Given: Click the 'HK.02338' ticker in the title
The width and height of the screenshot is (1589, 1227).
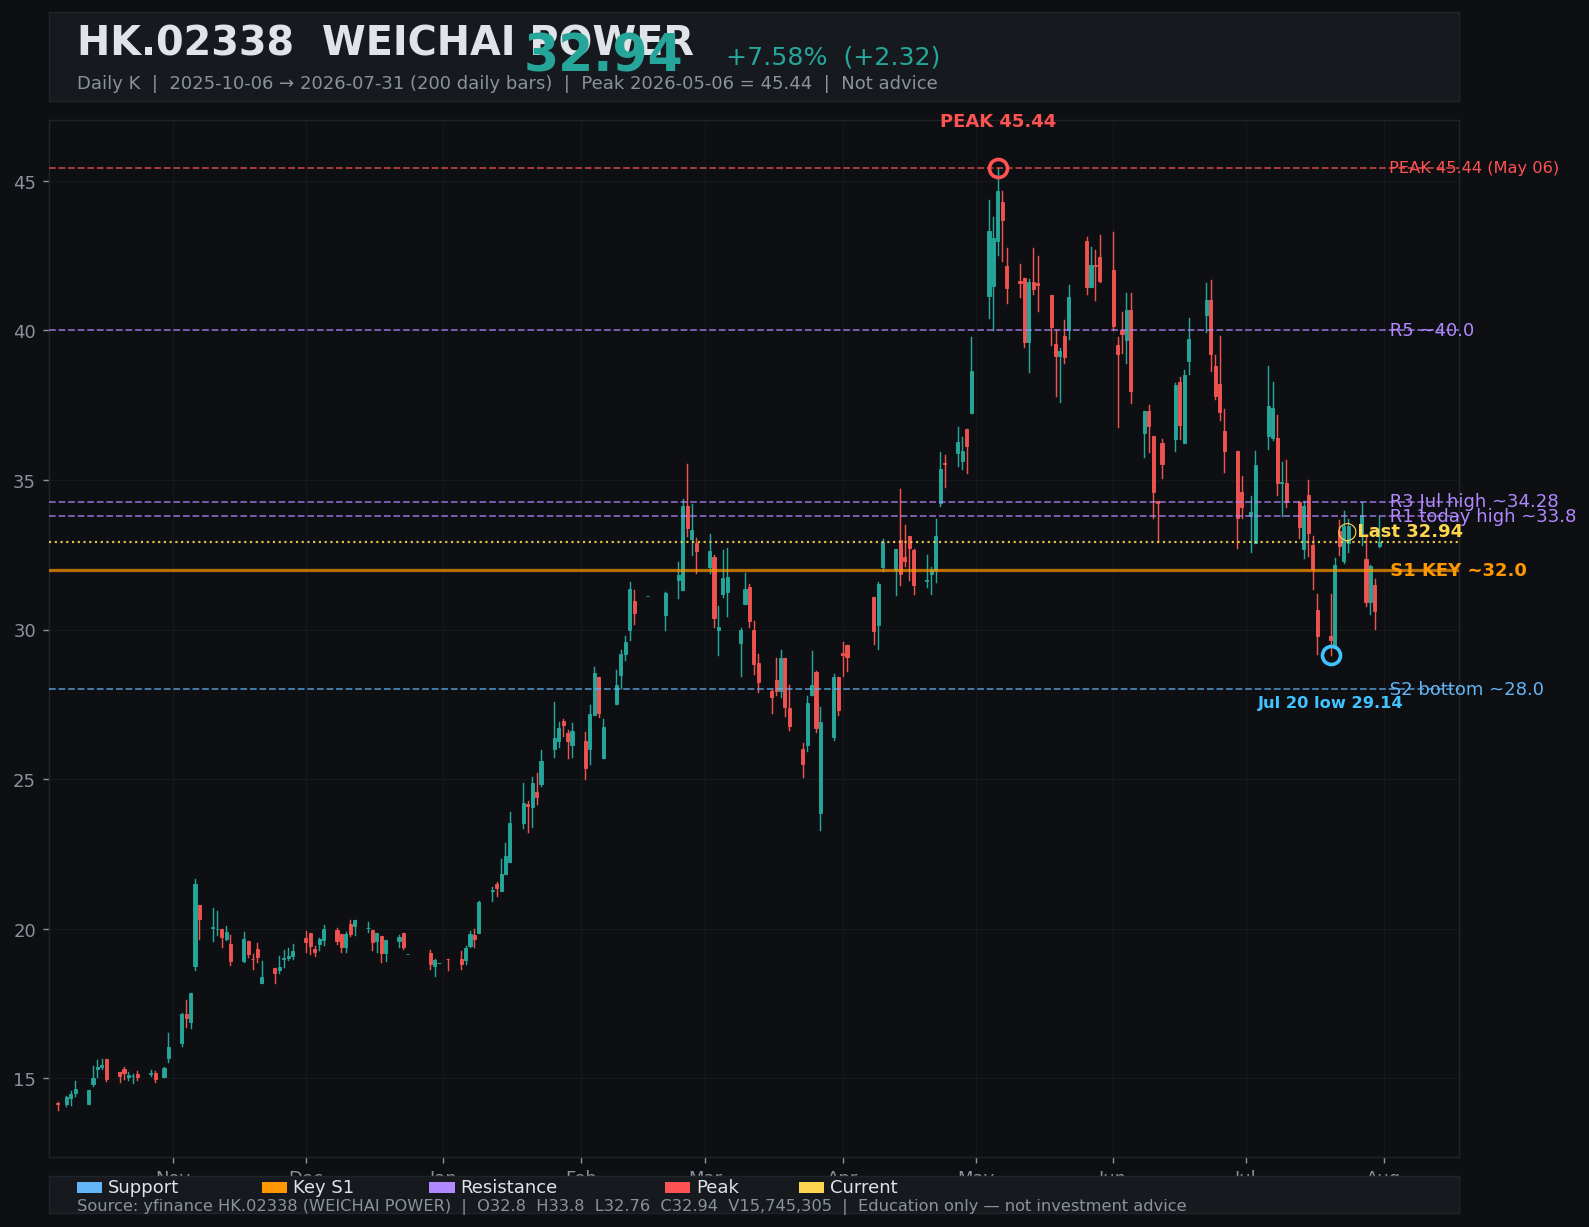Looking at the screenshot, I should (185, 42).
